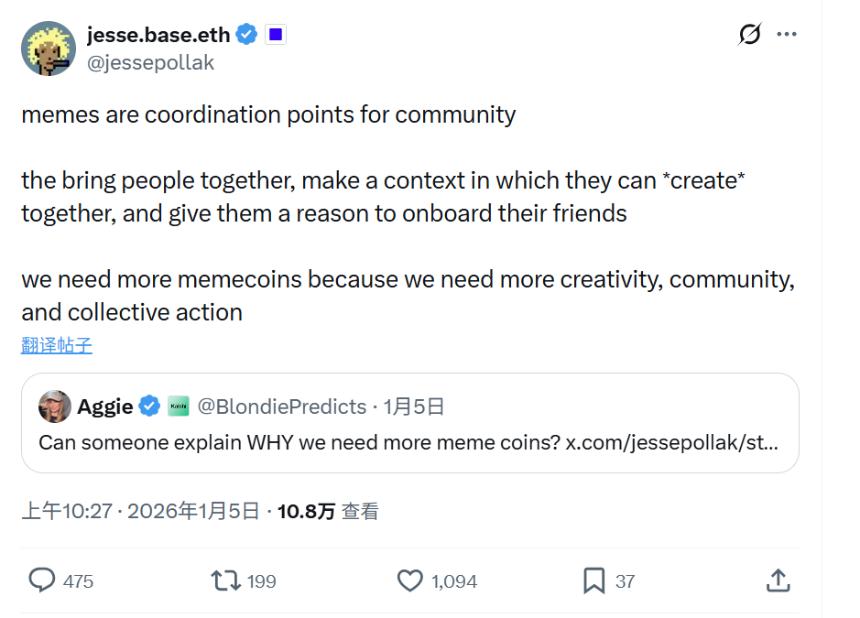The image size is (860, 618).
Task: Click Aggie's verified checkmark badge
Action: 148,406
